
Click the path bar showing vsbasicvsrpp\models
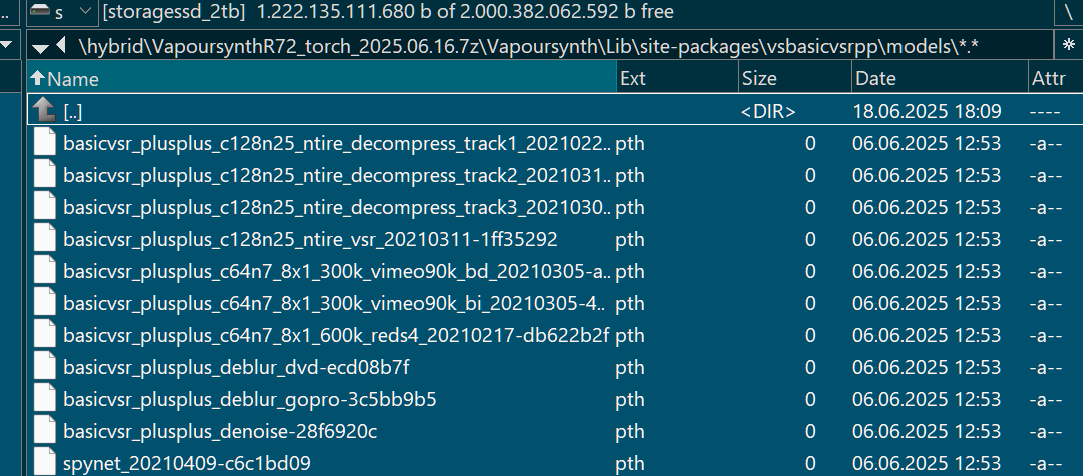(539, 47)
